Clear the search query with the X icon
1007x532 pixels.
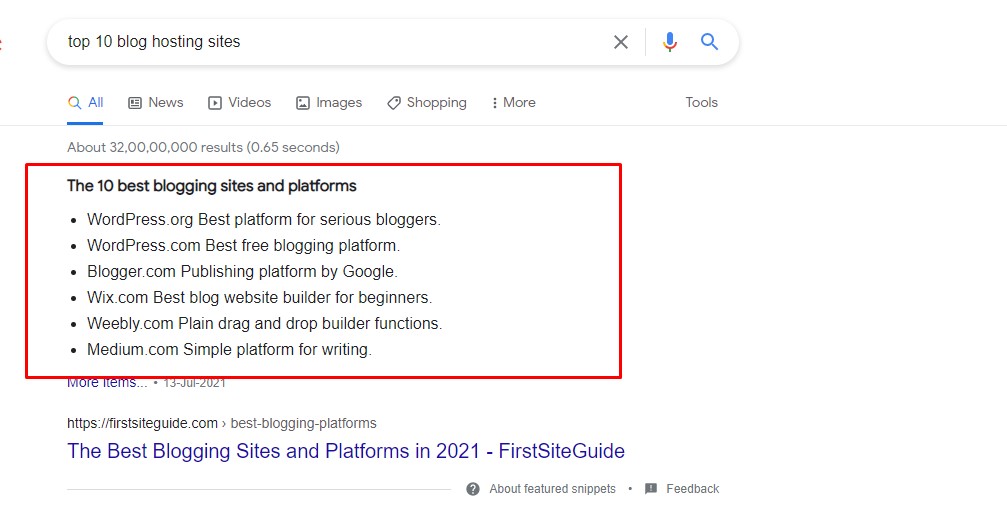point(621,42)
